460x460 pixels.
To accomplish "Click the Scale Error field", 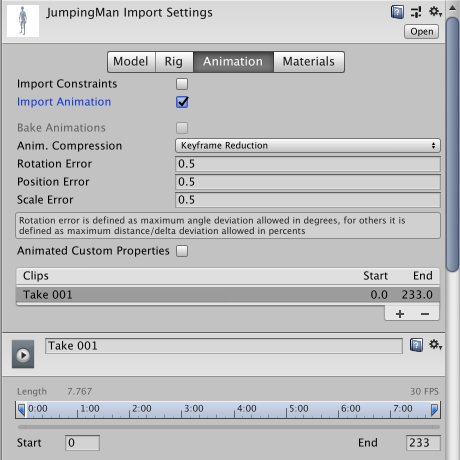I will (x=308, y=200).
